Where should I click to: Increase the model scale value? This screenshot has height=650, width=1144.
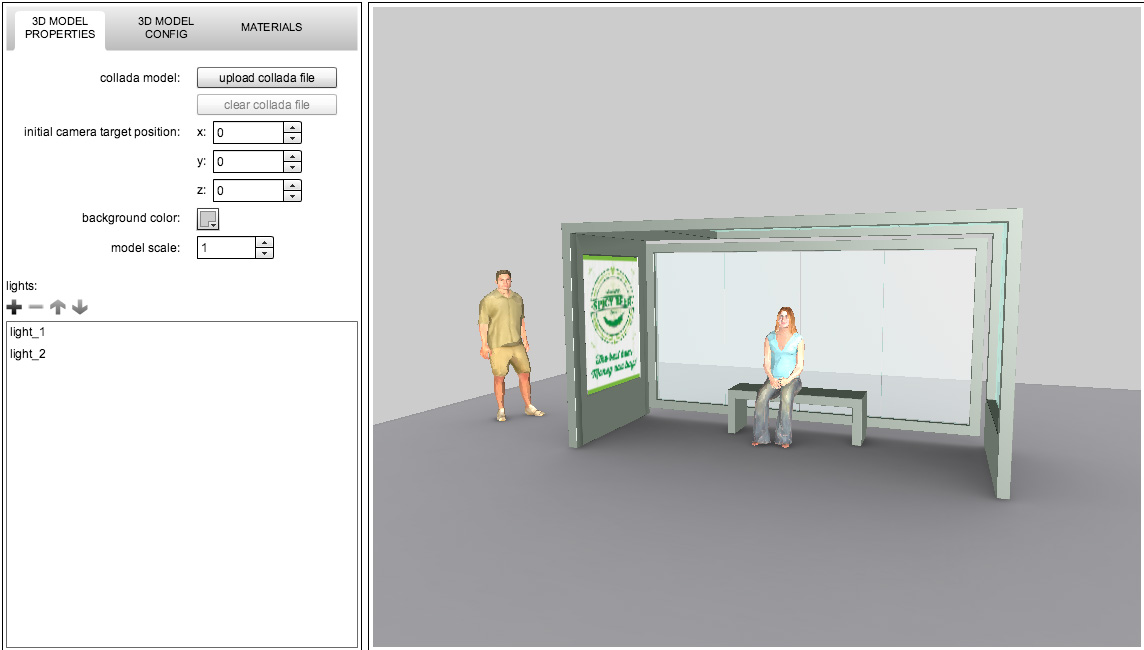pos(264,243)
